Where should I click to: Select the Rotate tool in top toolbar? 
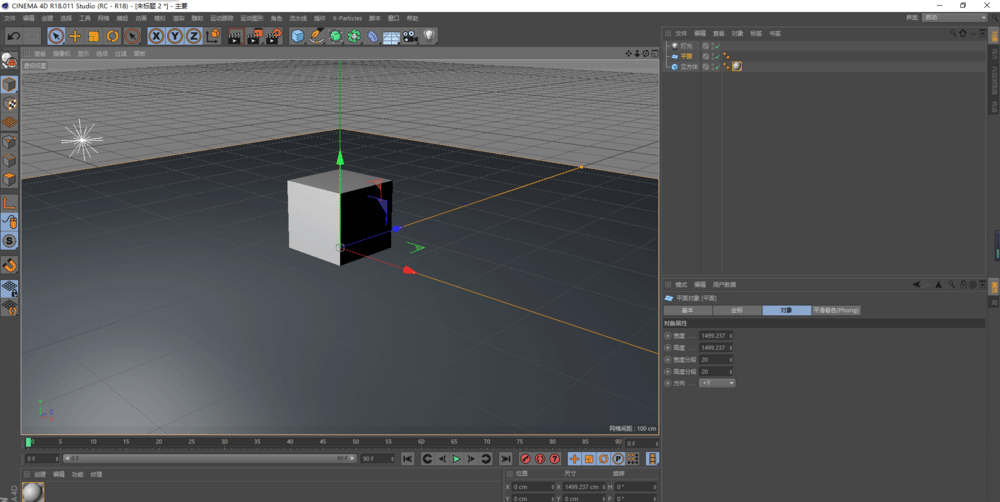(112, 36)
